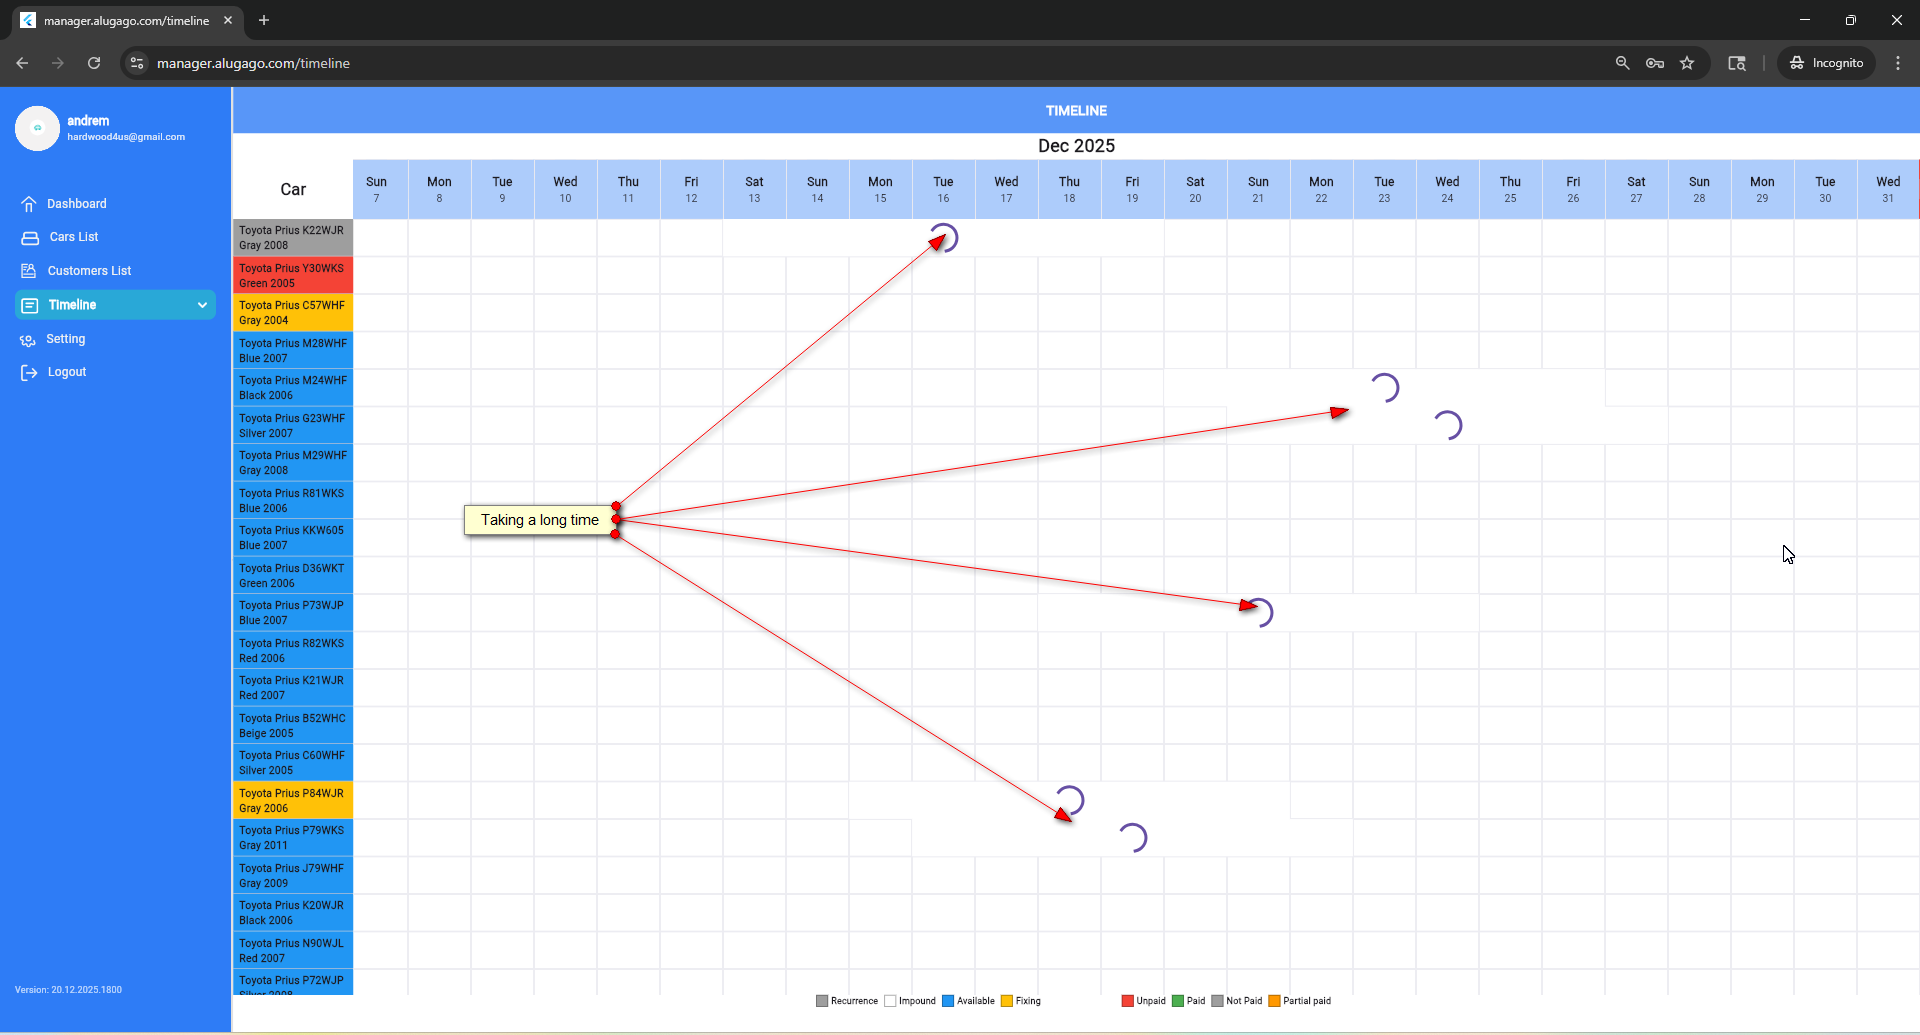Reload the page
This screenshot has width=1920, height=1035.
point(94,63)
